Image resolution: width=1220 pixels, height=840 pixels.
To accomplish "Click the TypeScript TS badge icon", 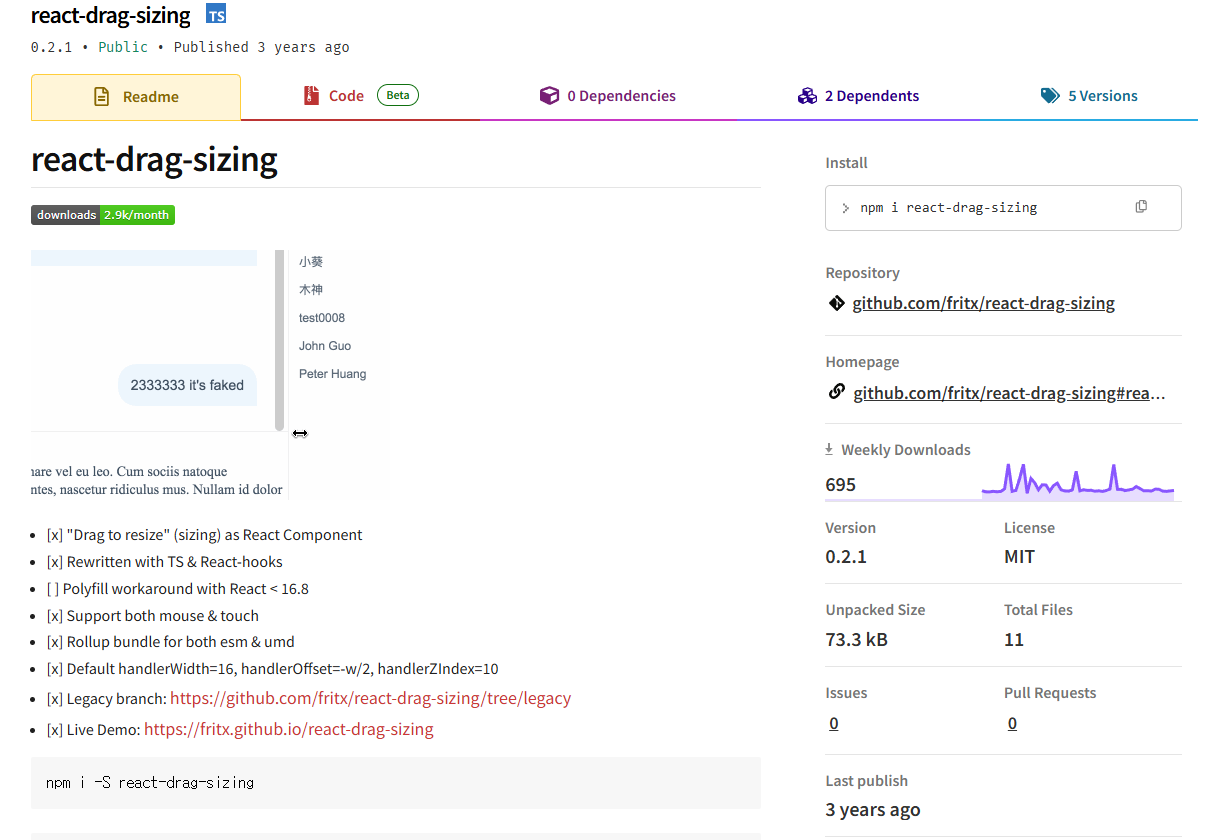I will coord(216,15).
